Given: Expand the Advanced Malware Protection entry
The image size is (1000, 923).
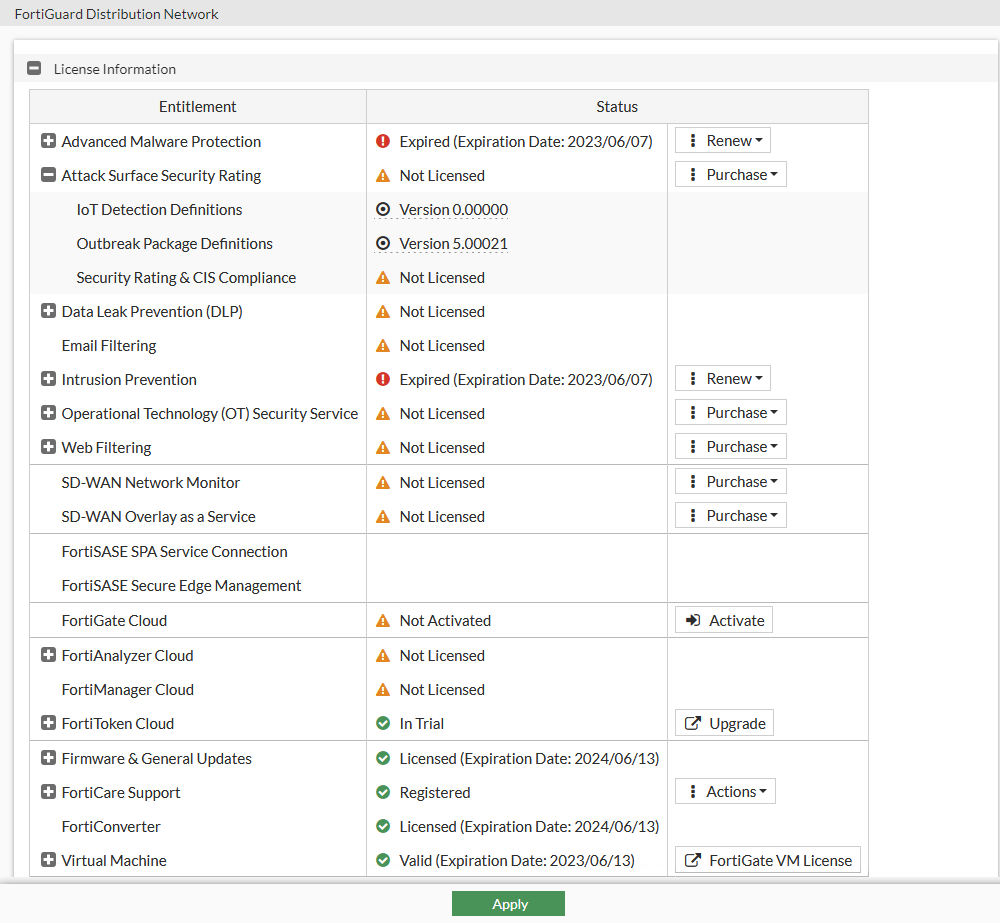Looking at the screenshot, I should click(48, 141).
